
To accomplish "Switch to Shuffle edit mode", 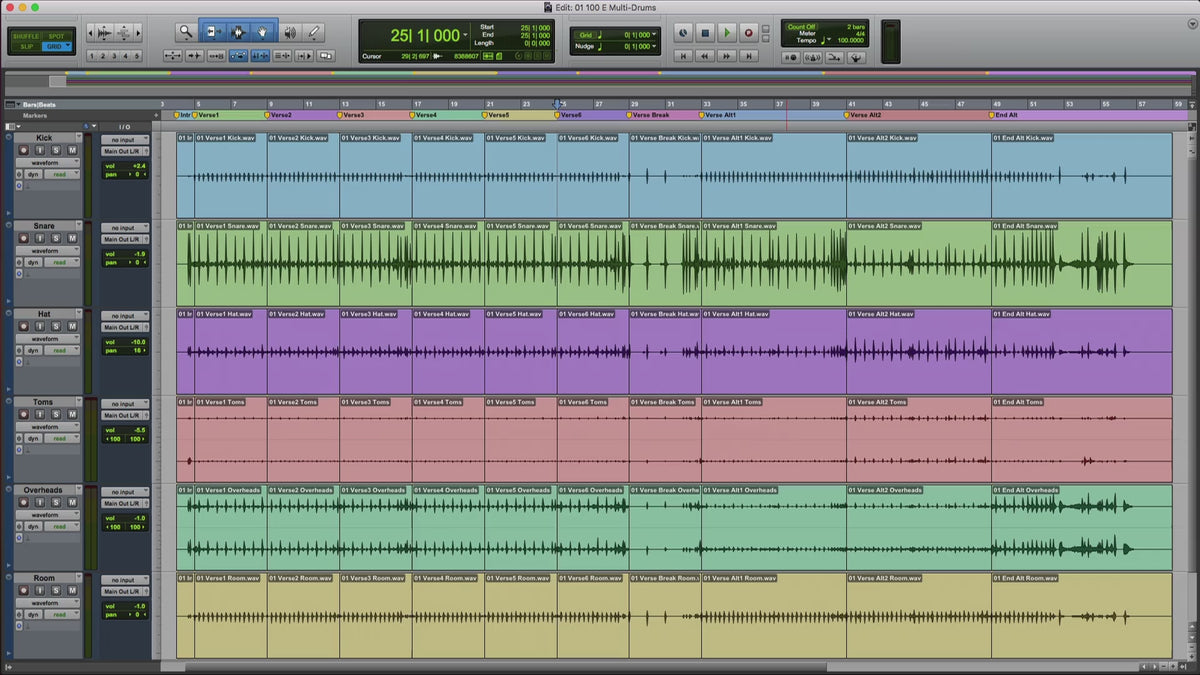I will [26, 36].
